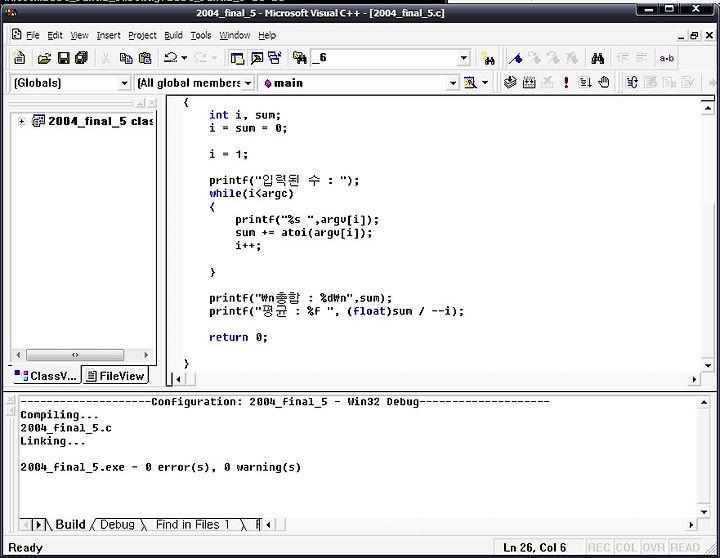Expand the 2004_final_5 classes tree node
Screen dimensions: 720x558
21,121
